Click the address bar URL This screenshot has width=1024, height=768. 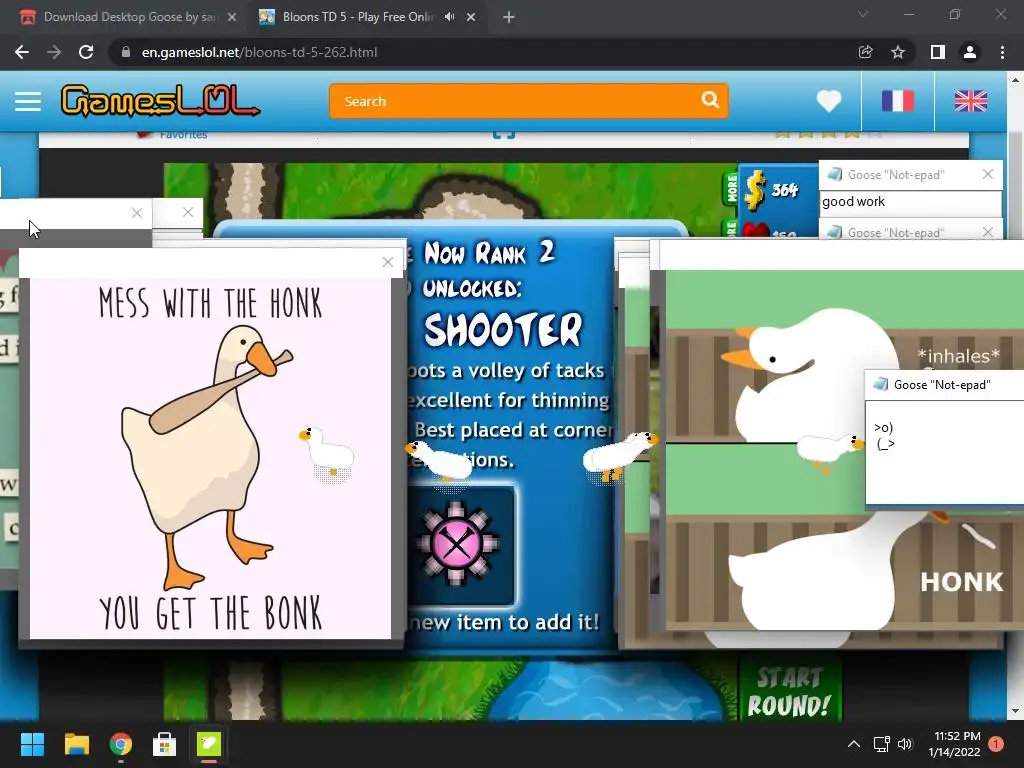259,52
